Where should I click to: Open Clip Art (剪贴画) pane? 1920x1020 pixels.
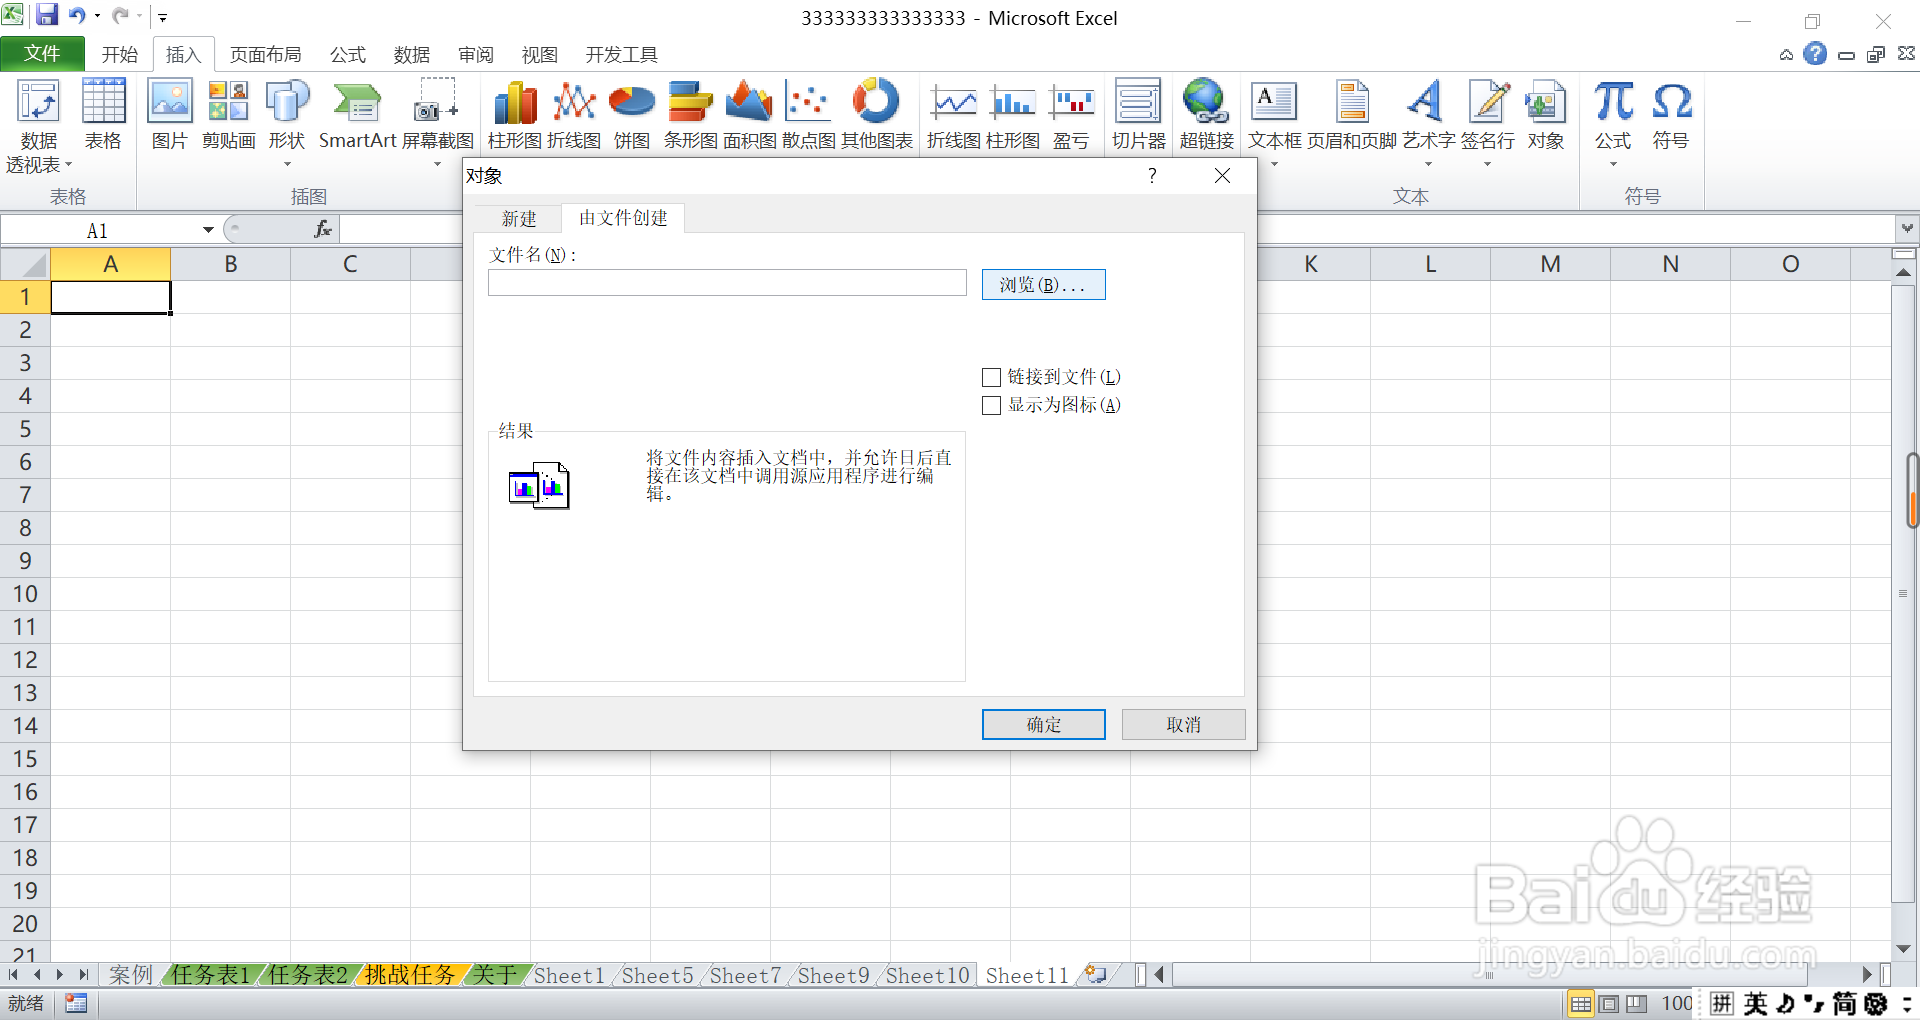228,115
